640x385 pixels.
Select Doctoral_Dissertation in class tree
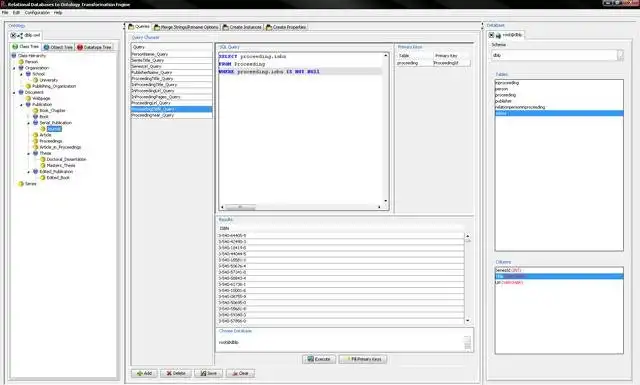point(66,159)
